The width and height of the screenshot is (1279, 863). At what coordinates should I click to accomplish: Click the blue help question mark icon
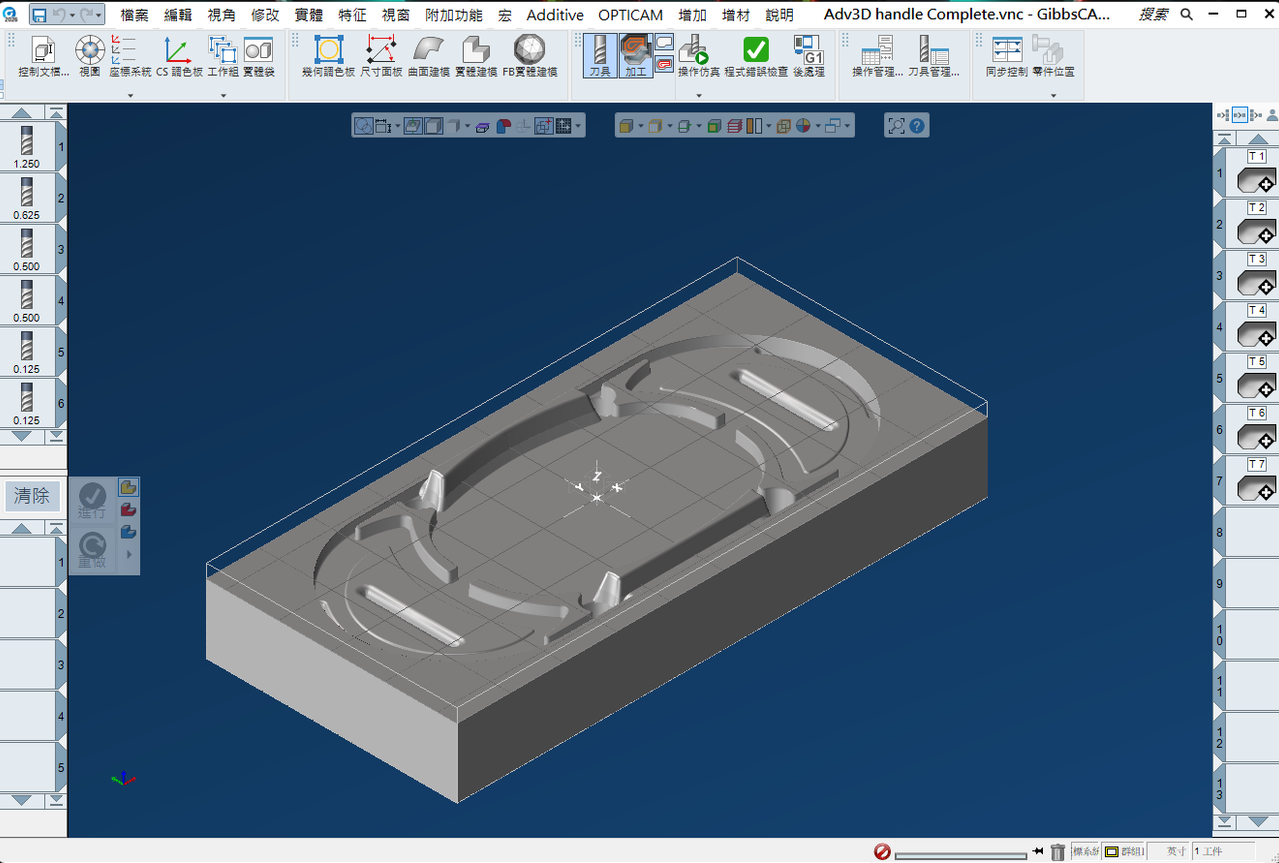918,126
